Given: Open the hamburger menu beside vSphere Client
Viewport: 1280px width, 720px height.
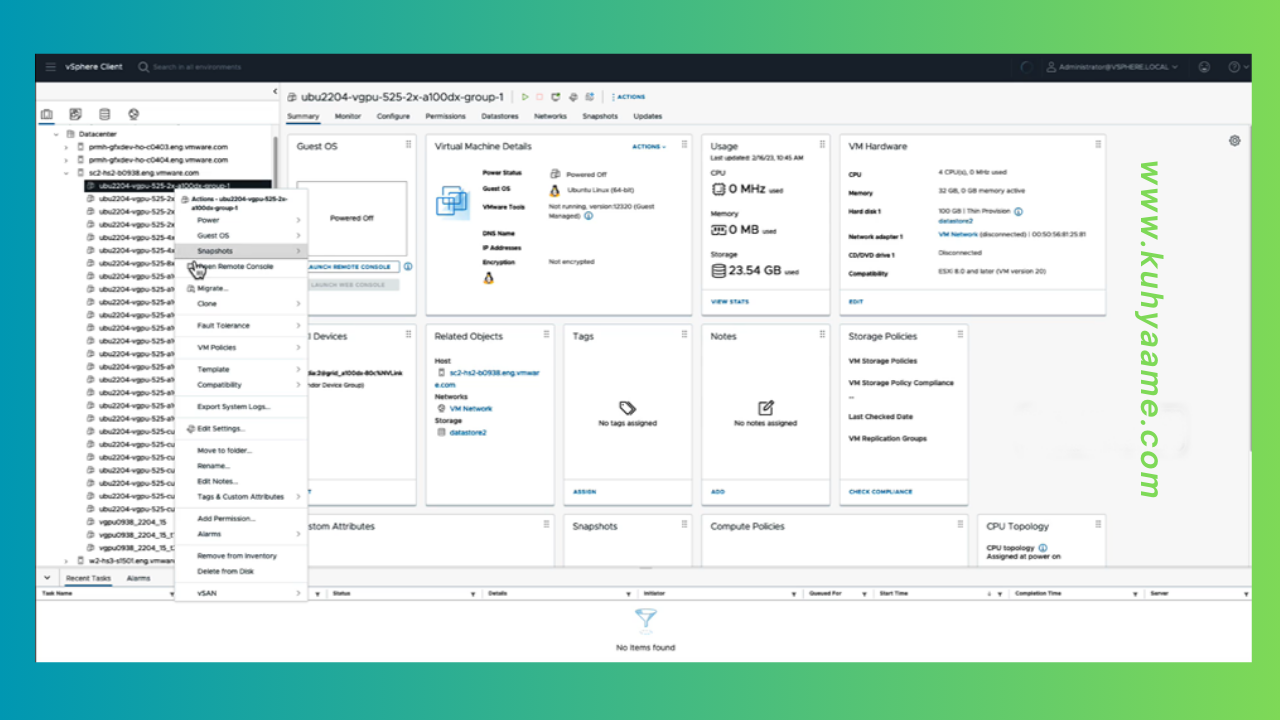Looking at the screenshot, I should pyautogui.click(x=50, y=67).
